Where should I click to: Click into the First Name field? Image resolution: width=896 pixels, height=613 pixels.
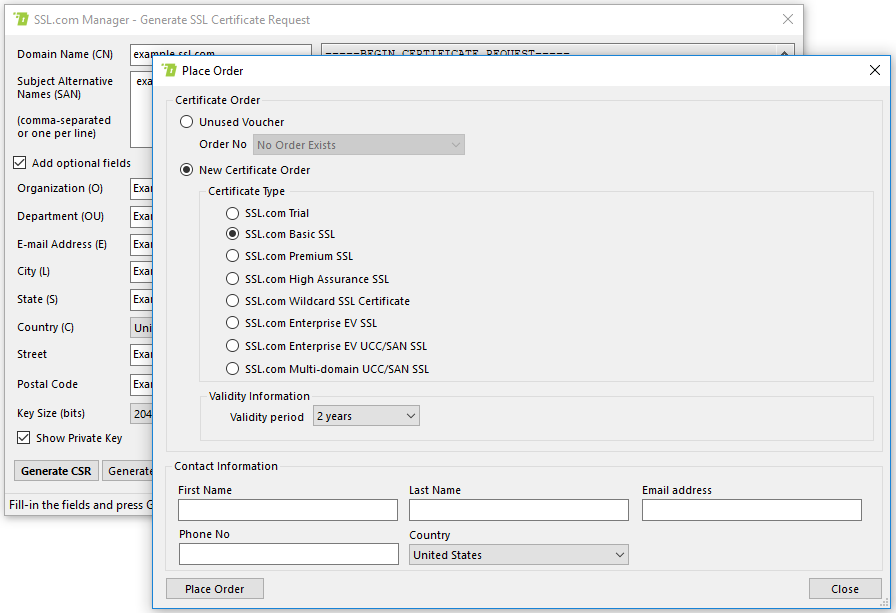tap(288, 510)
